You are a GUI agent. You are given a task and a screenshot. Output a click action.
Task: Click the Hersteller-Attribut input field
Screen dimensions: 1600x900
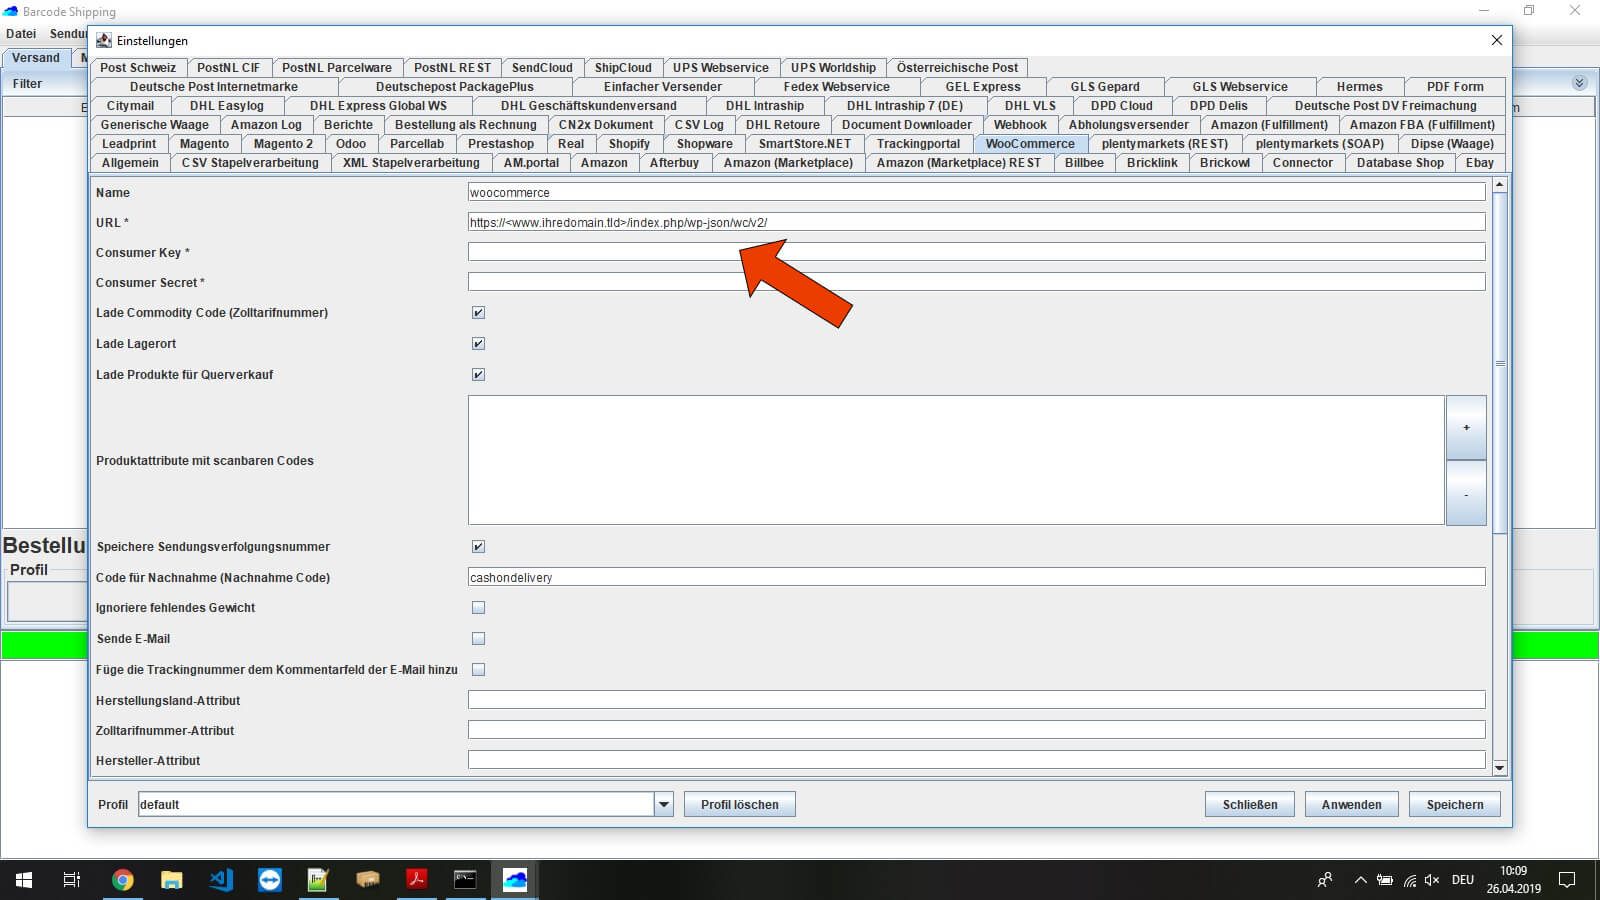pos(976,760)
